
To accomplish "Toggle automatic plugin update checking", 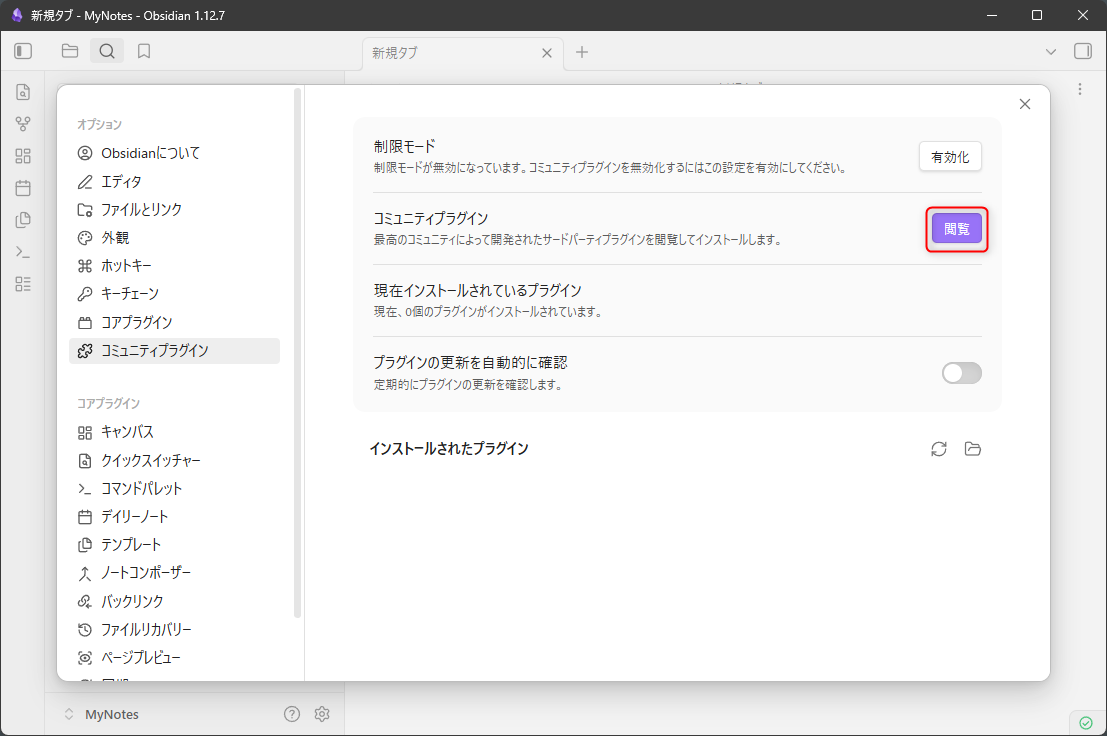I will pyautogui.click(x=962, y=373).
